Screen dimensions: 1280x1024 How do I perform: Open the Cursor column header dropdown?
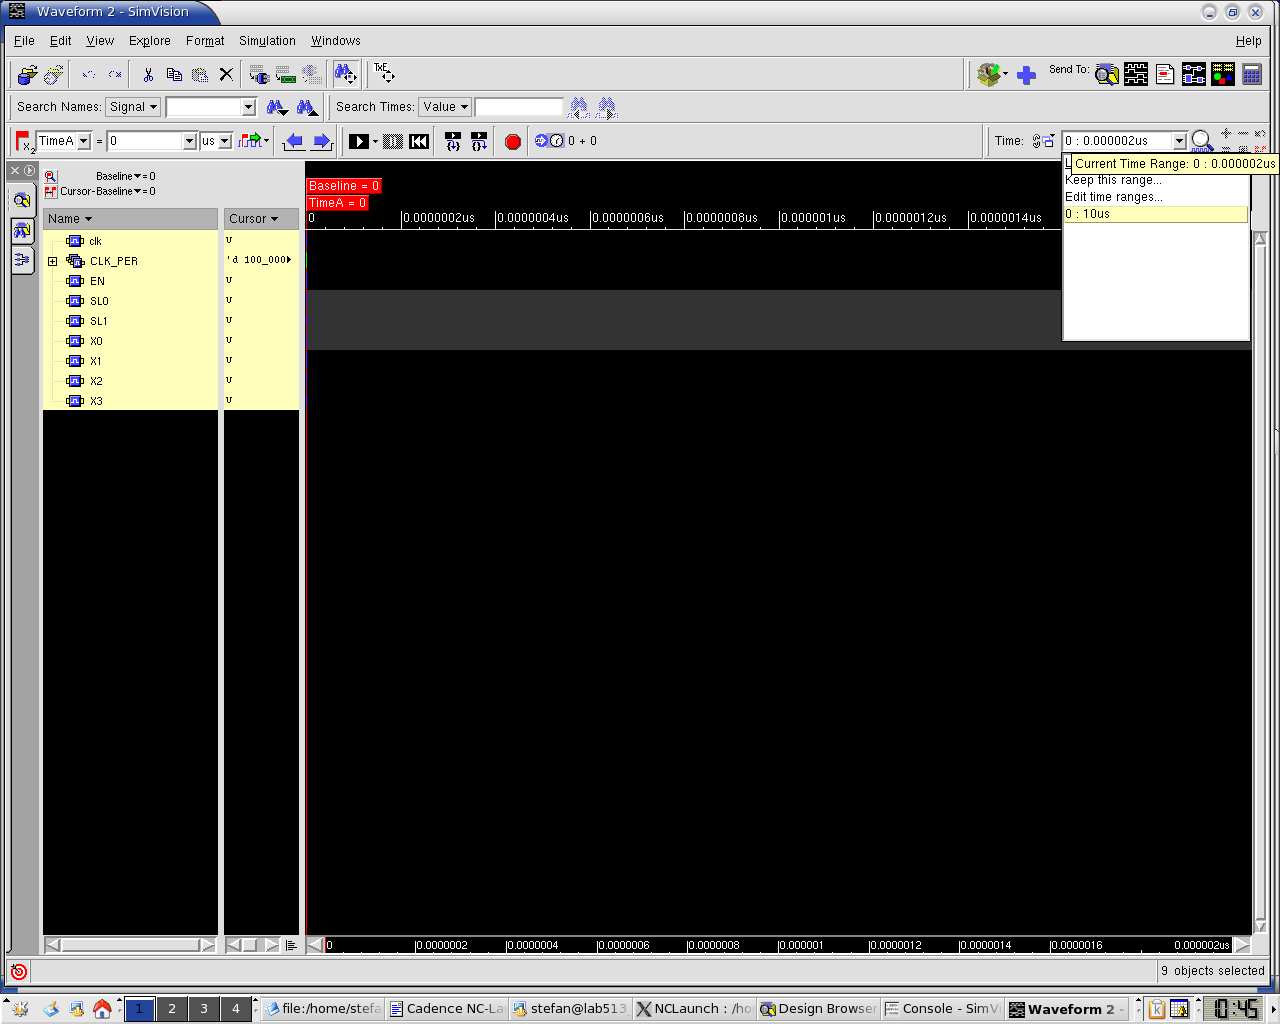274,219
